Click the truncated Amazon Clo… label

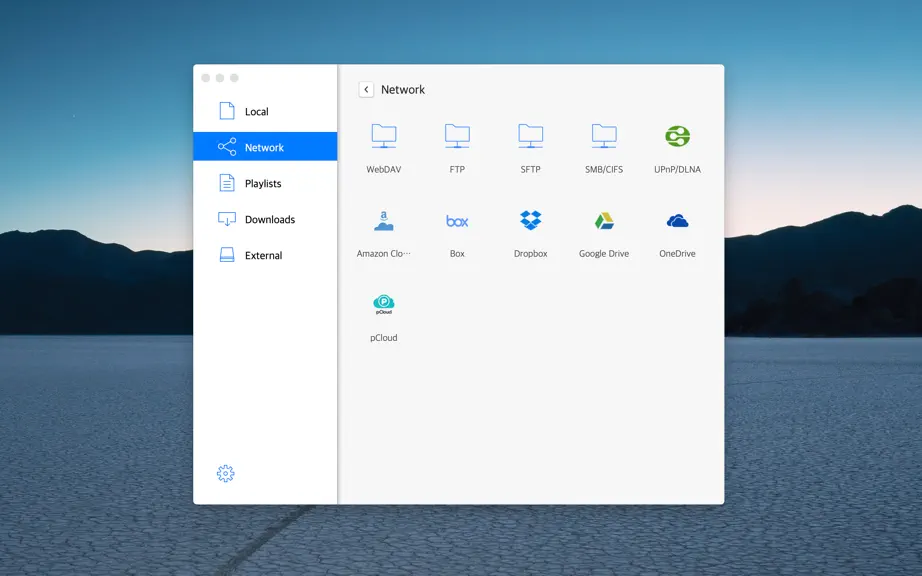(383, 253)
